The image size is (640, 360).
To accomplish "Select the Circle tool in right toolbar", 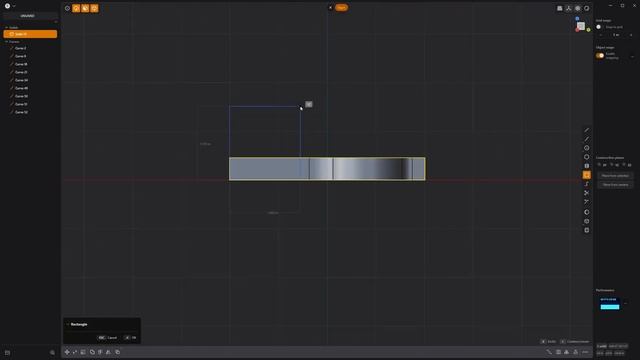I will [x=587, y=148].
